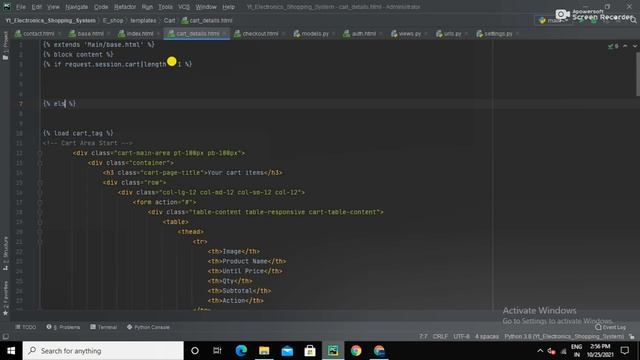Collapse the col-lg-12 div fold marker
This screenshot has height=360, width=640.
(x=40, y=192)
